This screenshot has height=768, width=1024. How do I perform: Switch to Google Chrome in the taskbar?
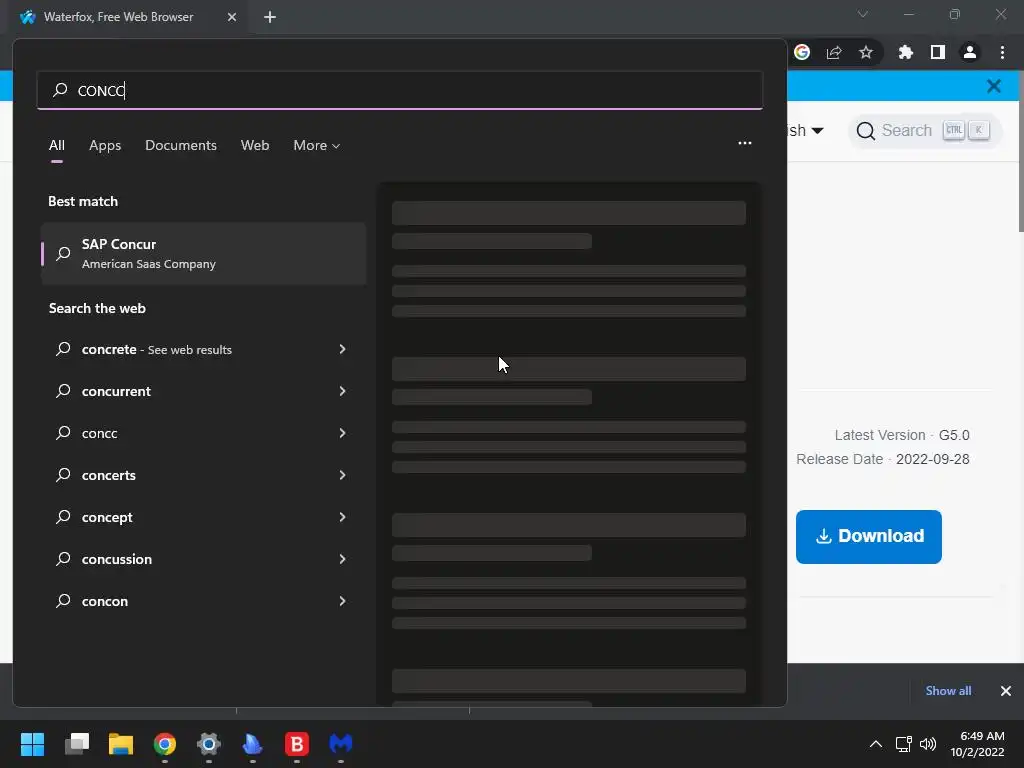coord(165,744)
